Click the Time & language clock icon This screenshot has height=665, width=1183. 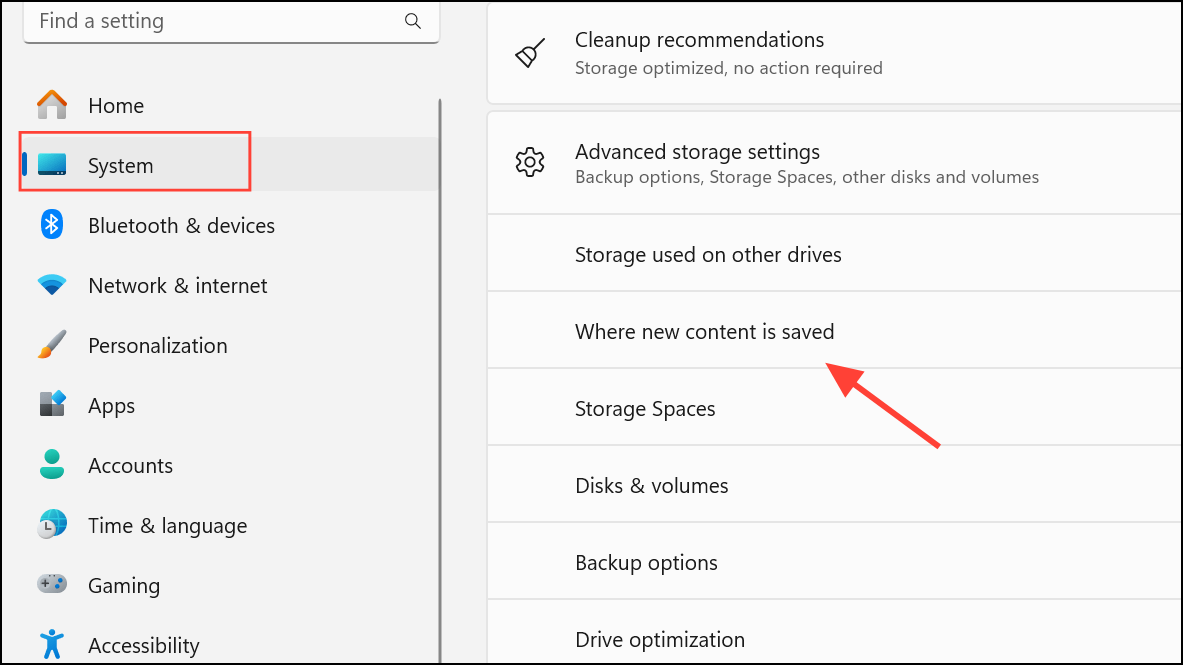(x=52, y=525)
